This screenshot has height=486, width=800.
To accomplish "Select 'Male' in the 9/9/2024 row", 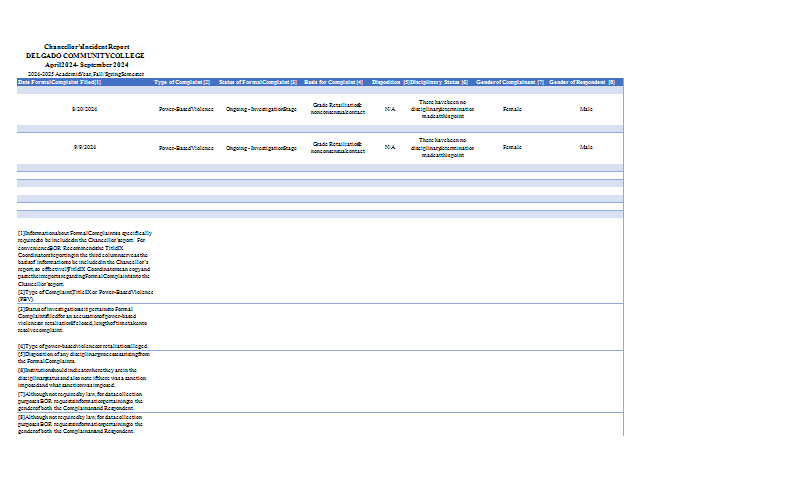I will (x=586, y=148).
